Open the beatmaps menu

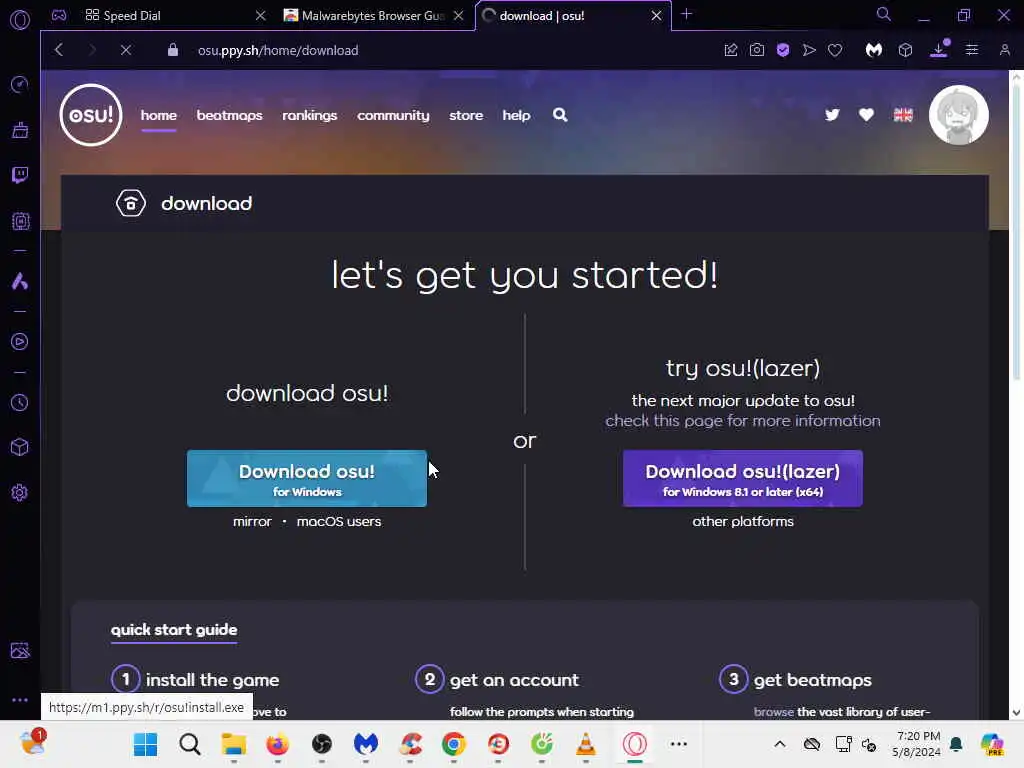click(x=229, y=115)
